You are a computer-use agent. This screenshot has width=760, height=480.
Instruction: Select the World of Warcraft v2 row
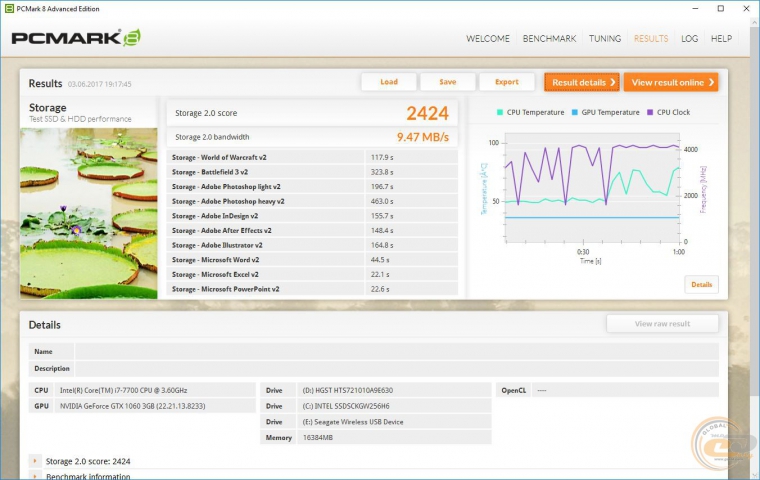click(x=312, y=157)
